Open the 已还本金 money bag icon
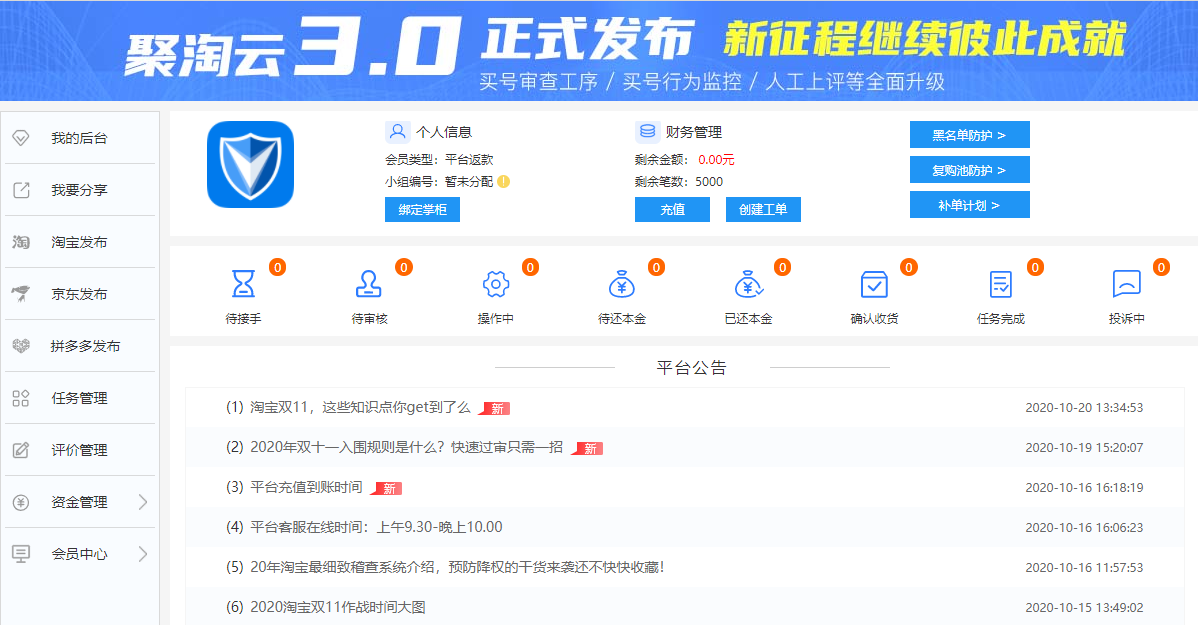Viewport: 1198px width, 625px height. click(x=749, y=283)
